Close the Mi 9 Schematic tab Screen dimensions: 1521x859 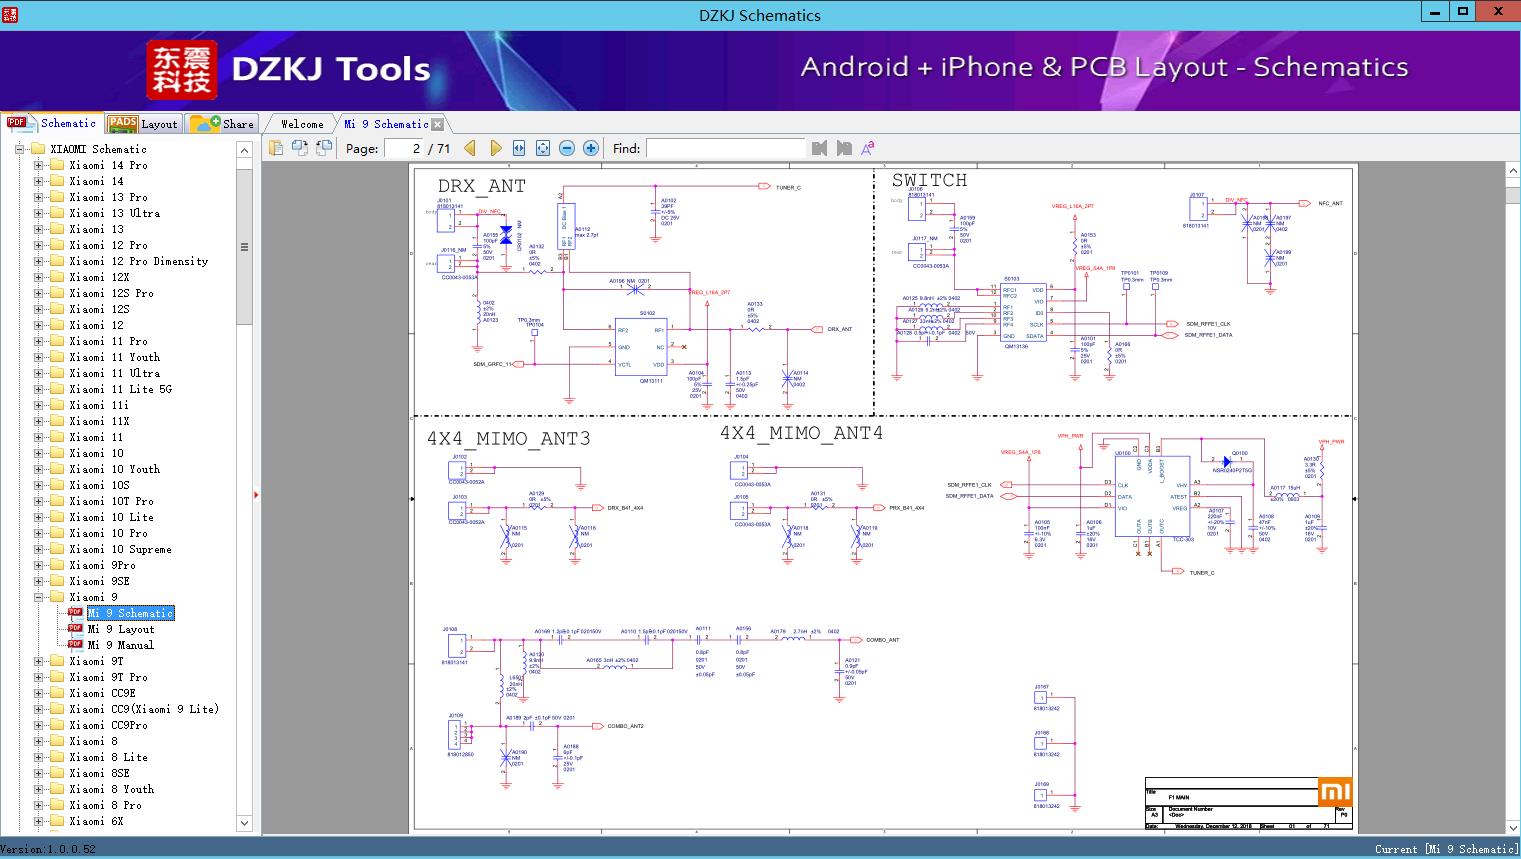click(437, 124)
